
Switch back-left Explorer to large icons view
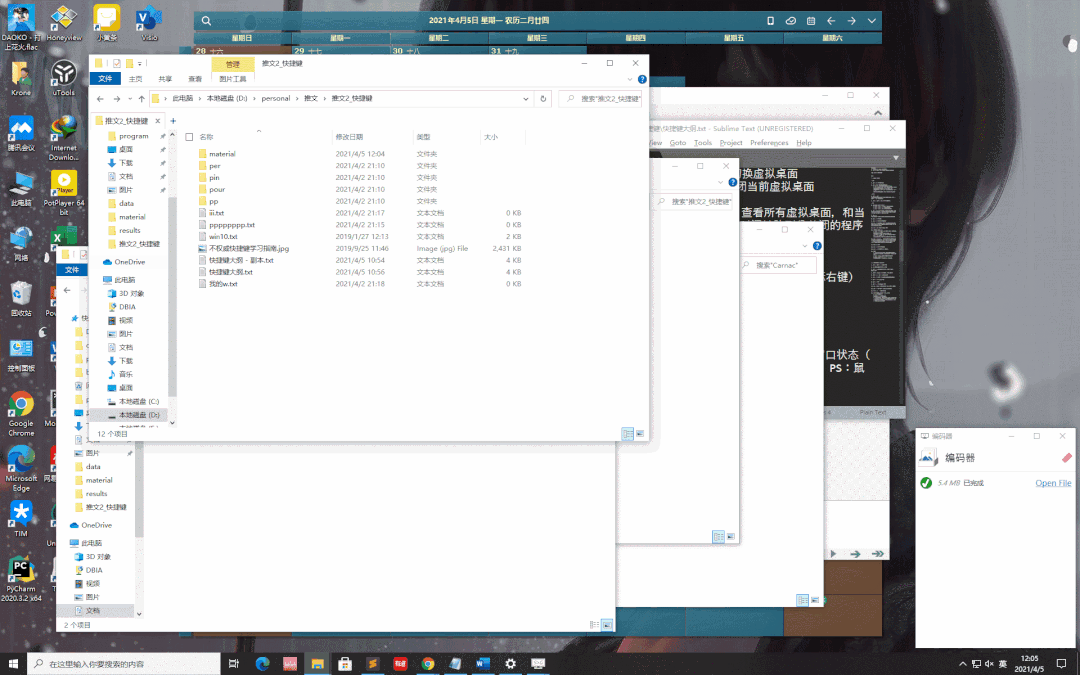[607, 625]
